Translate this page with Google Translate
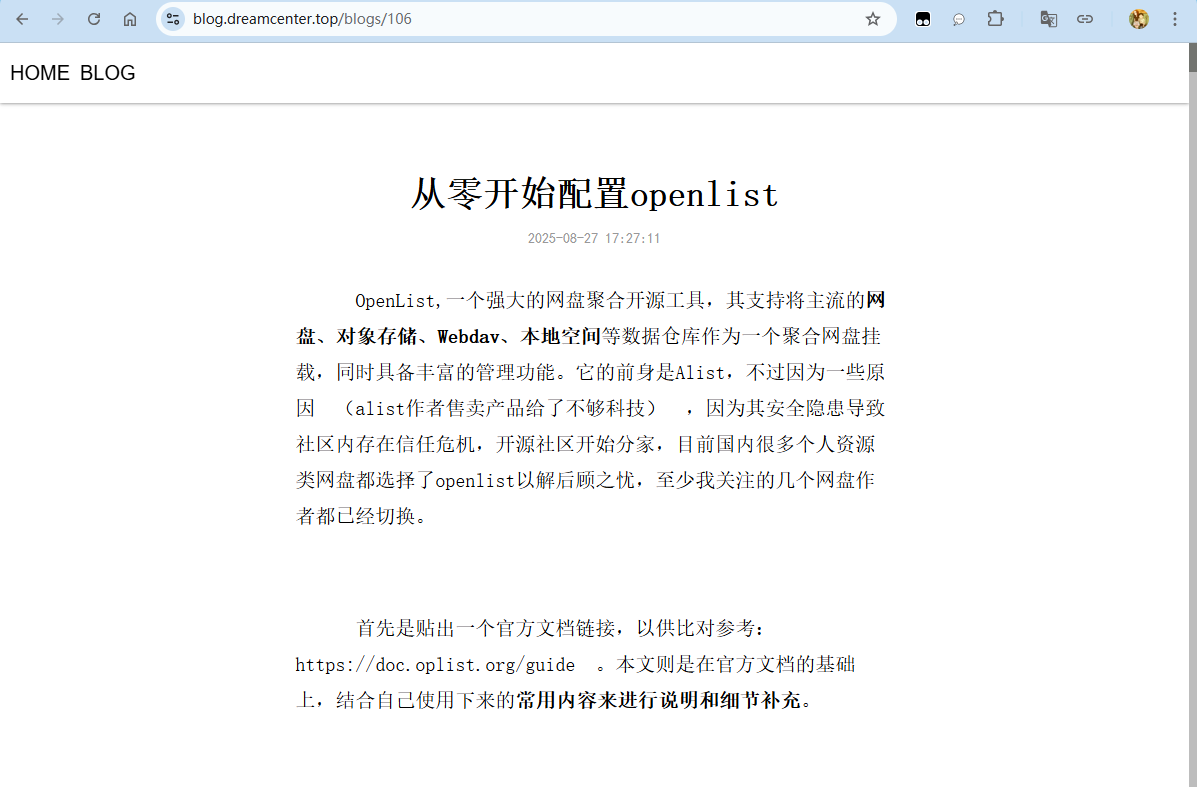1197x787 pixels. coord(1048,19)
